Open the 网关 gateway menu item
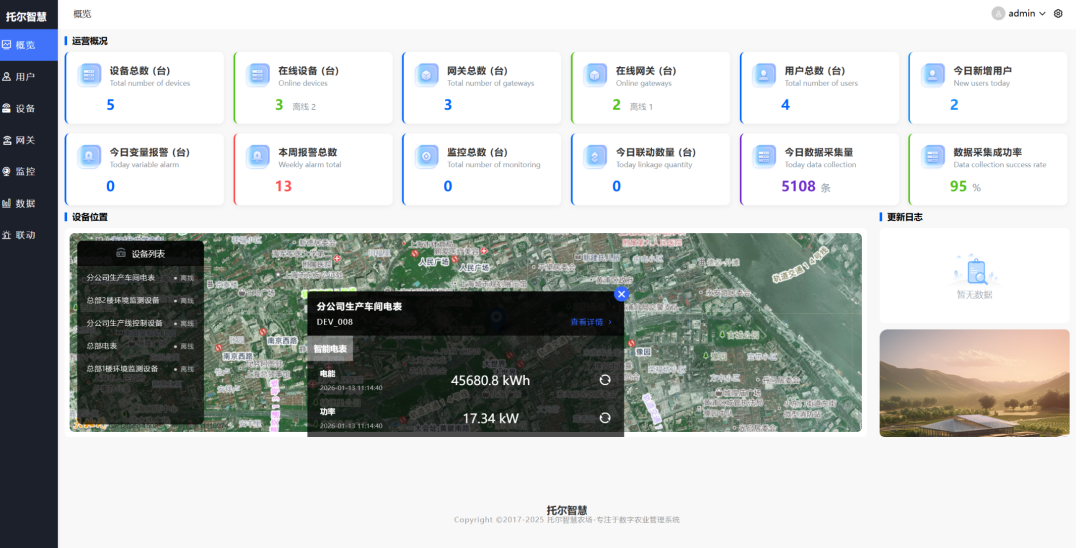This screenshot has width=1080, height=548. (x=28, y=140)
